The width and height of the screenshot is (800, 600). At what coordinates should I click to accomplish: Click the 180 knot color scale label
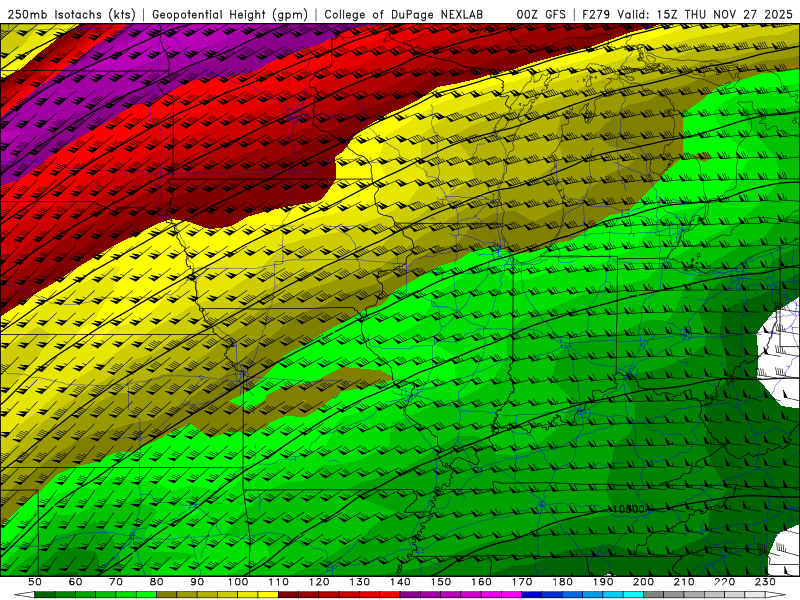coord(563,582)
